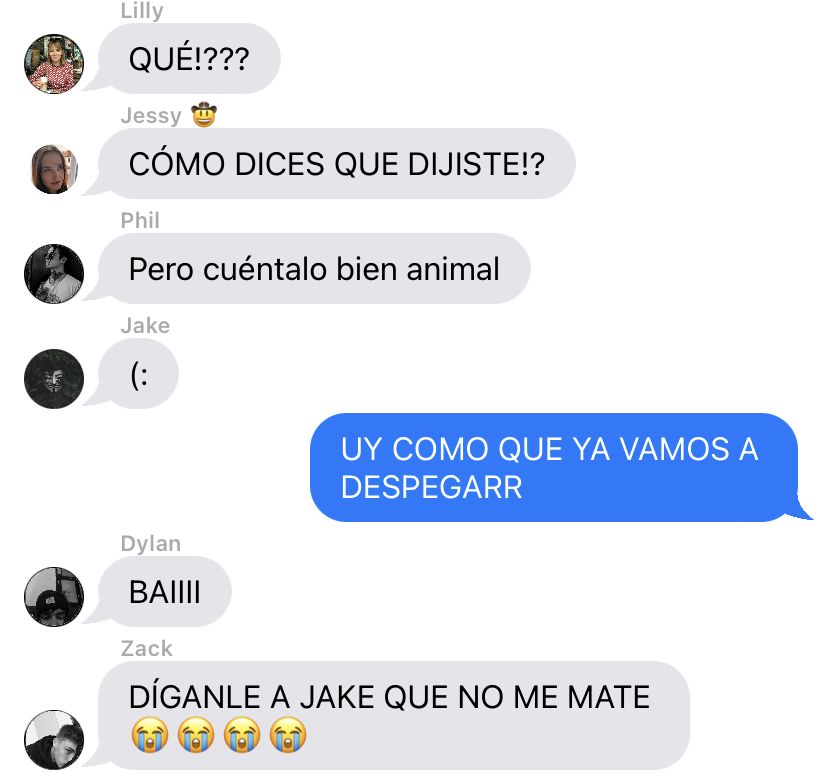Tap the last crying emoji in Zack's message
The height and width of the screenshot is (777, 828).
tap(288, 734)
